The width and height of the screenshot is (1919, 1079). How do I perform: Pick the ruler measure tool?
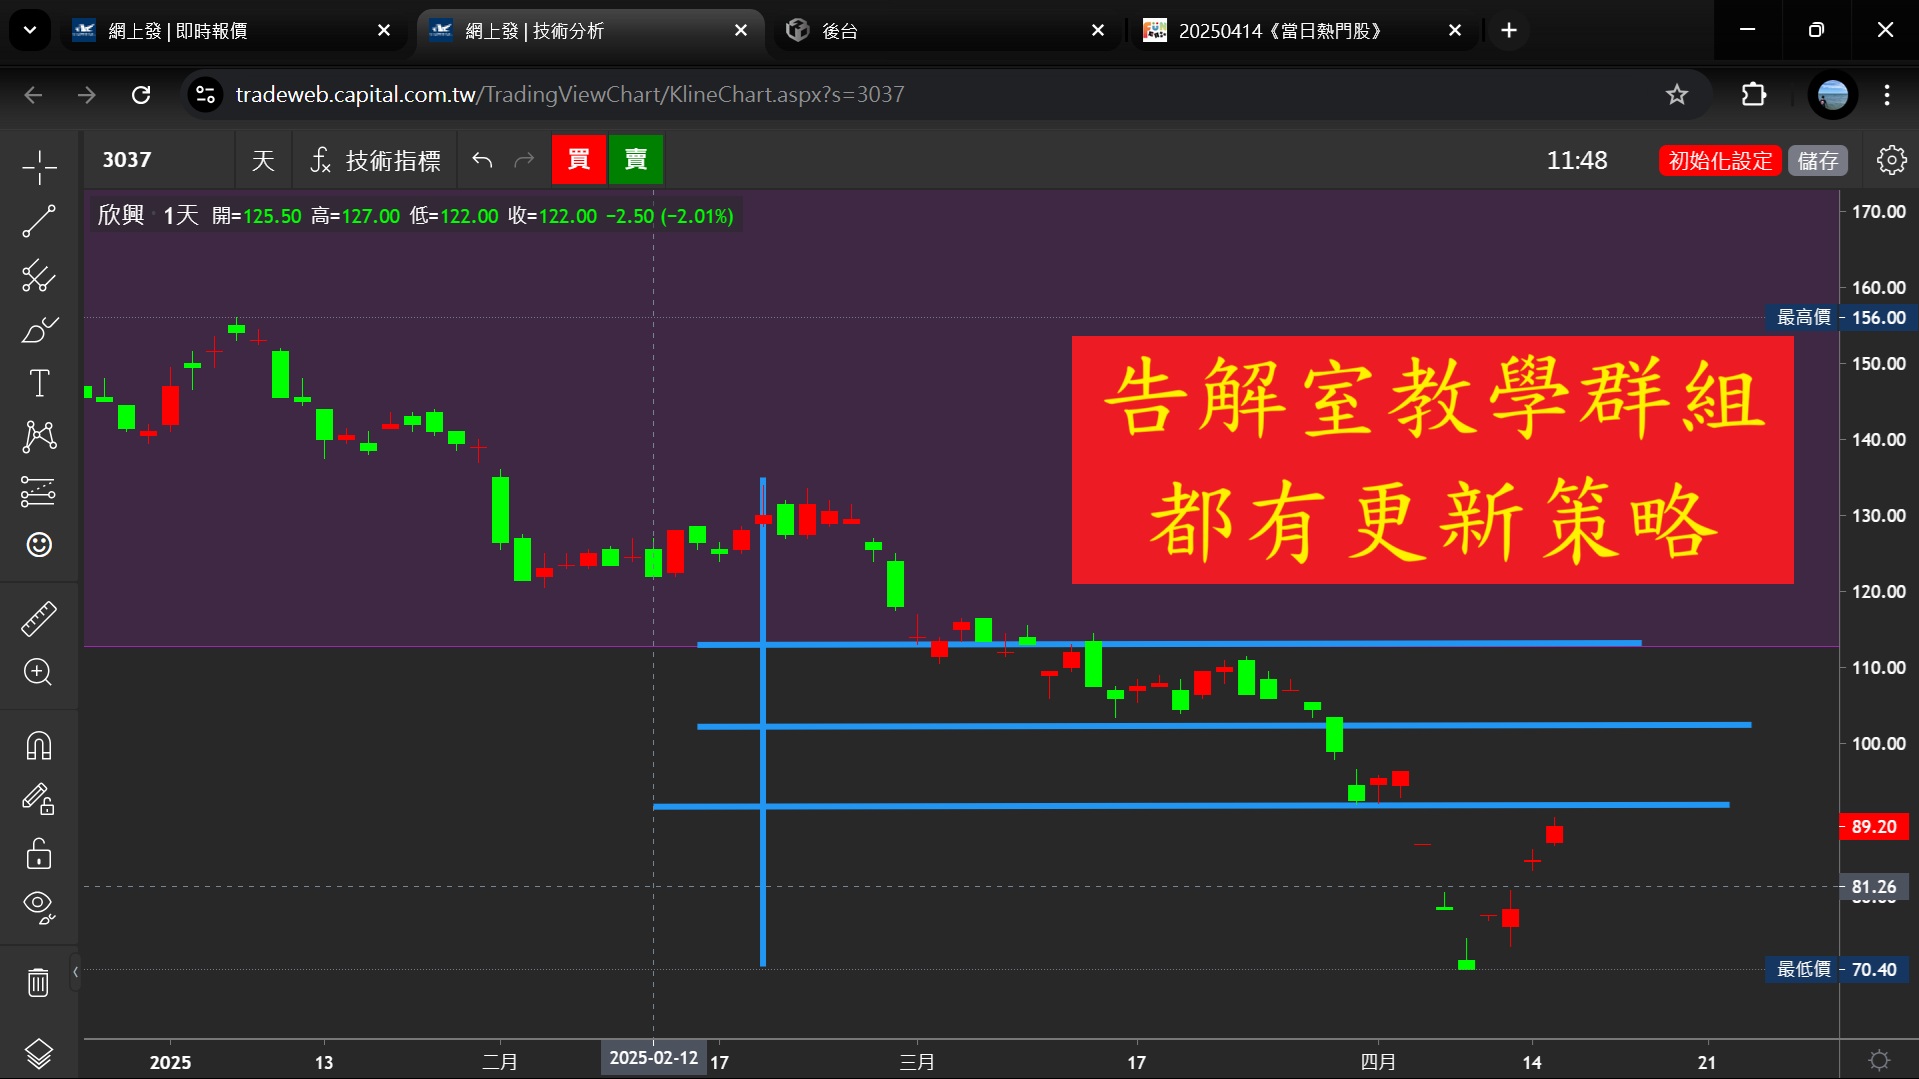point(39,619)
